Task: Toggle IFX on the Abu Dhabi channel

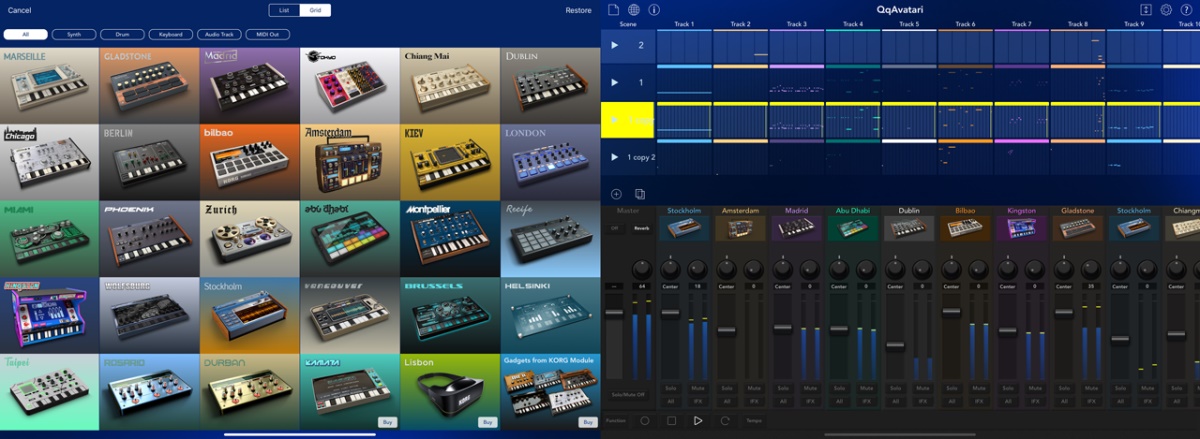Action: click(866, 401)
